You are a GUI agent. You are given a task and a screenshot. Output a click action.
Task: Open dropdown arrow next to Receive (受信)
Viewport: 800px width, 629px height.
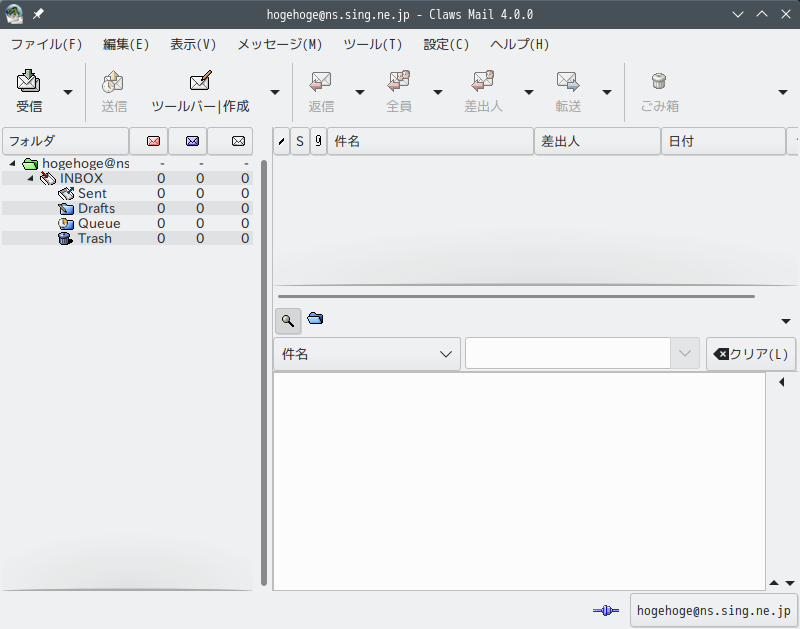coord(68,92)
